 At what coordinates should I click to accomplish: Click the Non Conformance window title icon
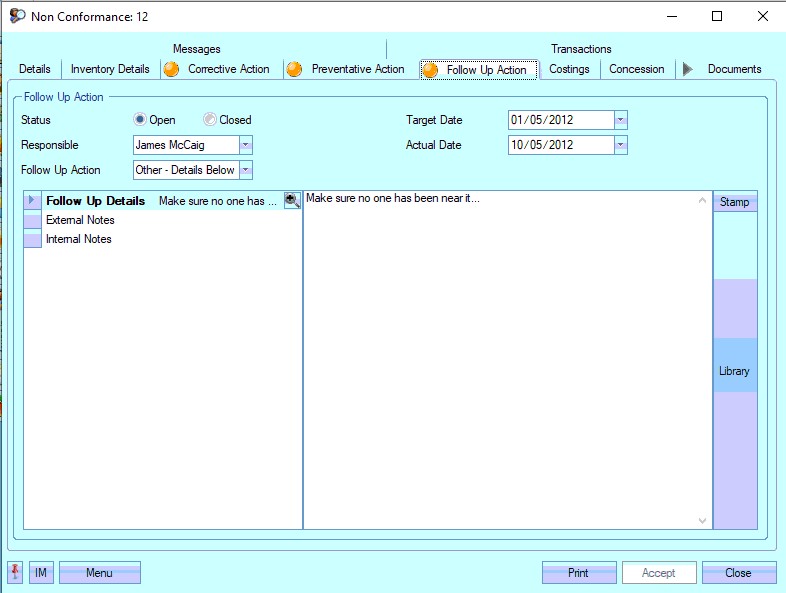(17, 16)
